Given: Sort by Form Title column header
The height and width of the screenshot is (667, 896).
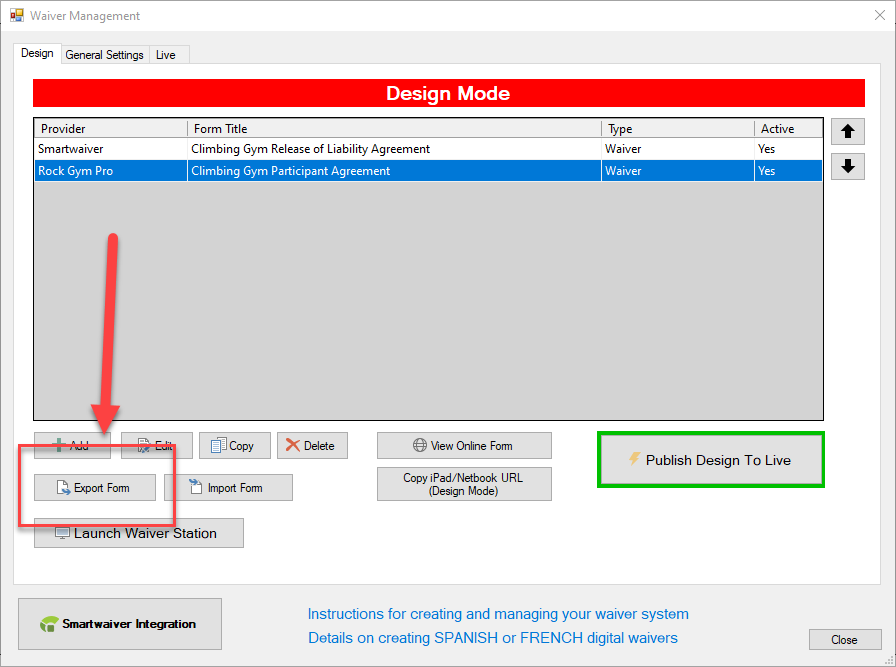Looking at the screenshot, I should click(x=394, y=129).
